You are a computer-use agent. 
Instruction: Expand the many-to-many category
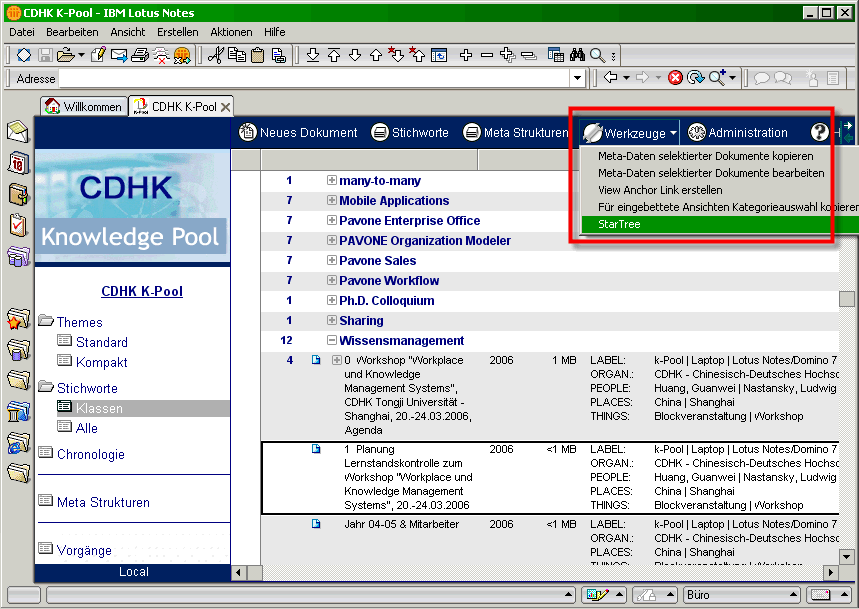point(331,180)
